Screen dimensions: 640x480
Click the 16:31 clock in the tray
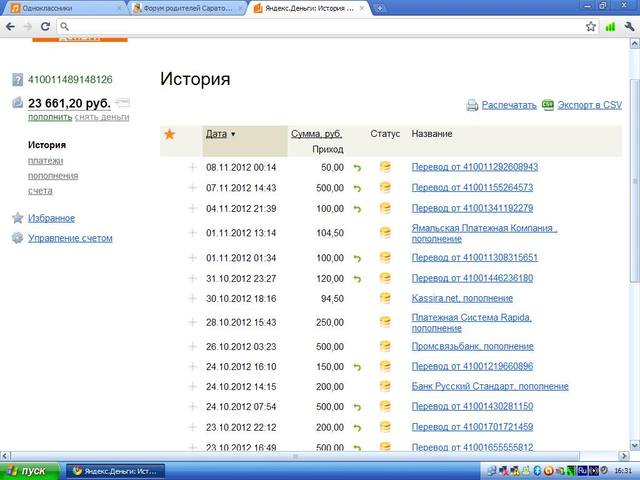click(x=623, y=471)
